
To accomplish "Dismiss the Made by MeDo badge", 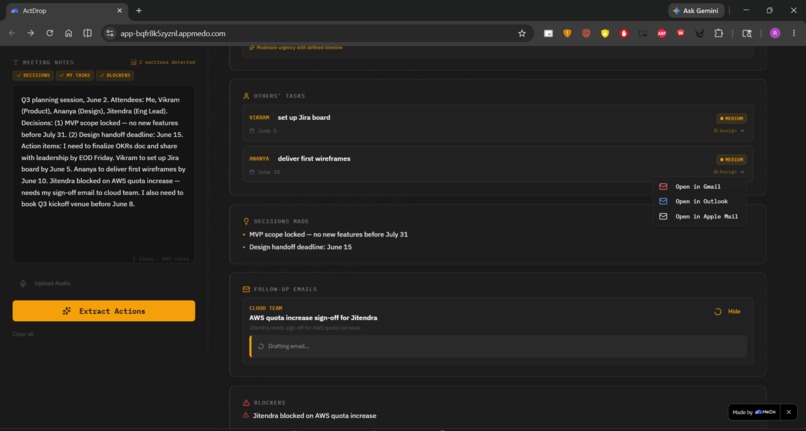I will point(789,412).
